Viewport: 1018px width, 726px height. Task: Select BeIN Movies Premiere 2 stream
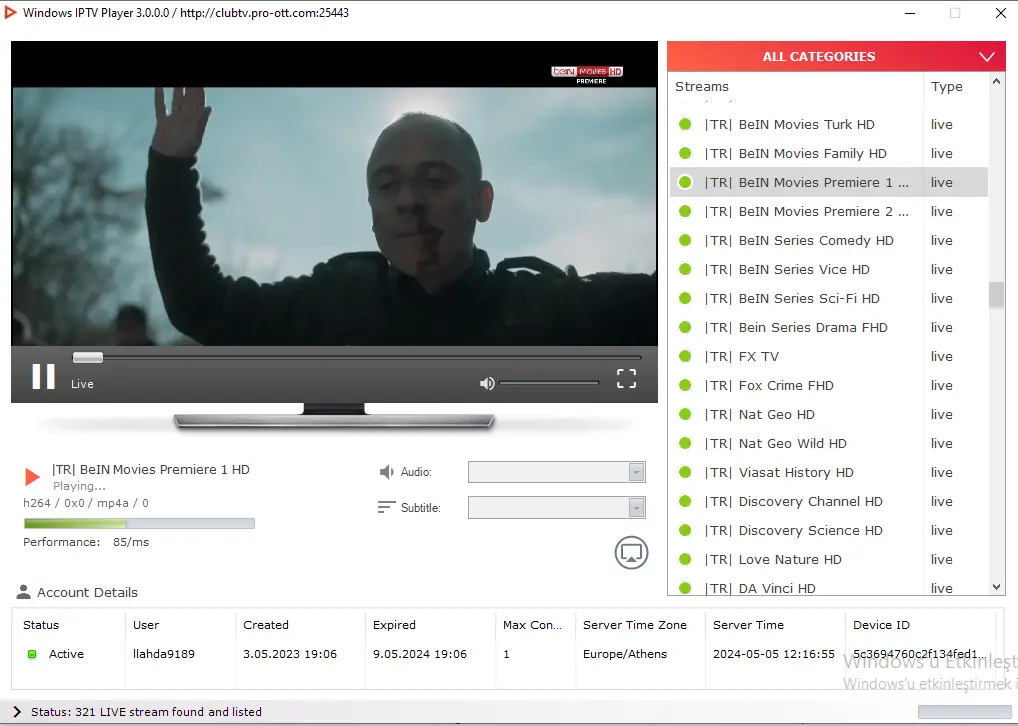pos(828,211)
